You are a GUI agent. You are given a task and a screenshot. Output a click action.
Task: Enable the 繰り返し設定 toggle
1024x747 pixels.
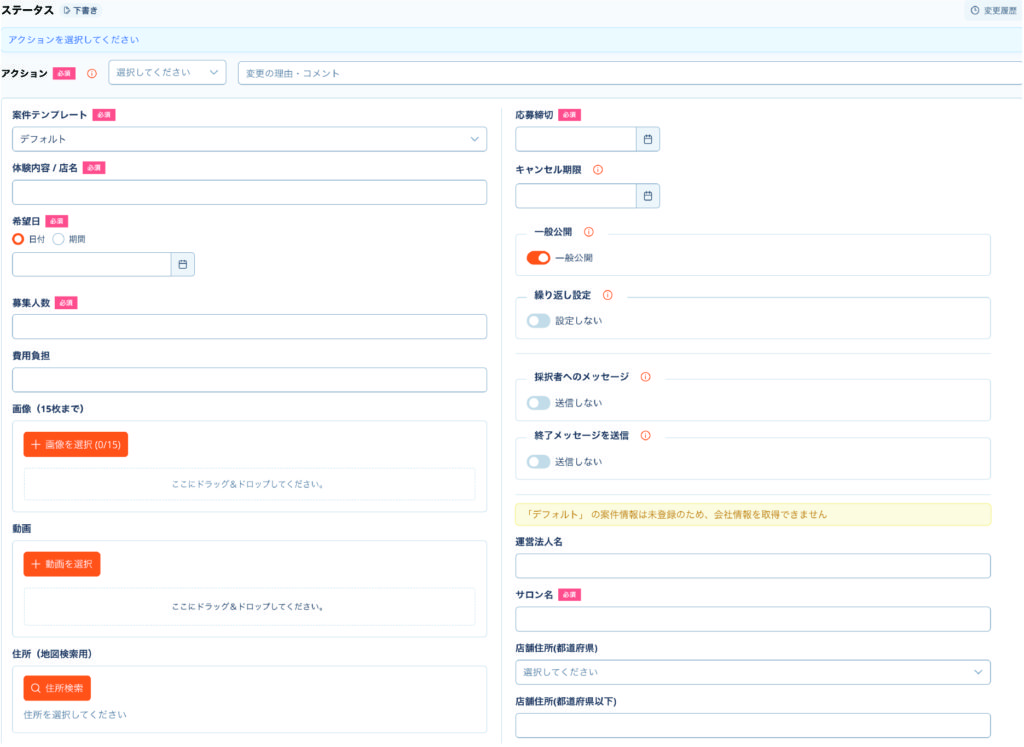pyautogui.click(x=538, y=321)
